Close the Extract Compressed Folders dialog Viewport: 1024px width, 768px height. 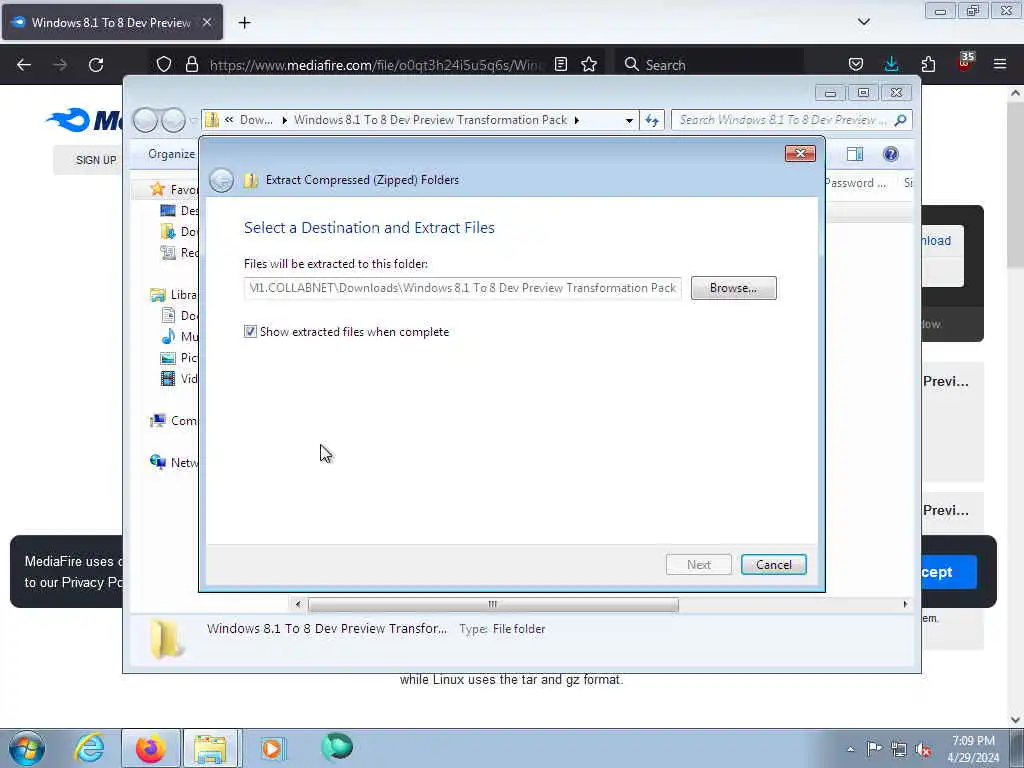coord(800,153)
